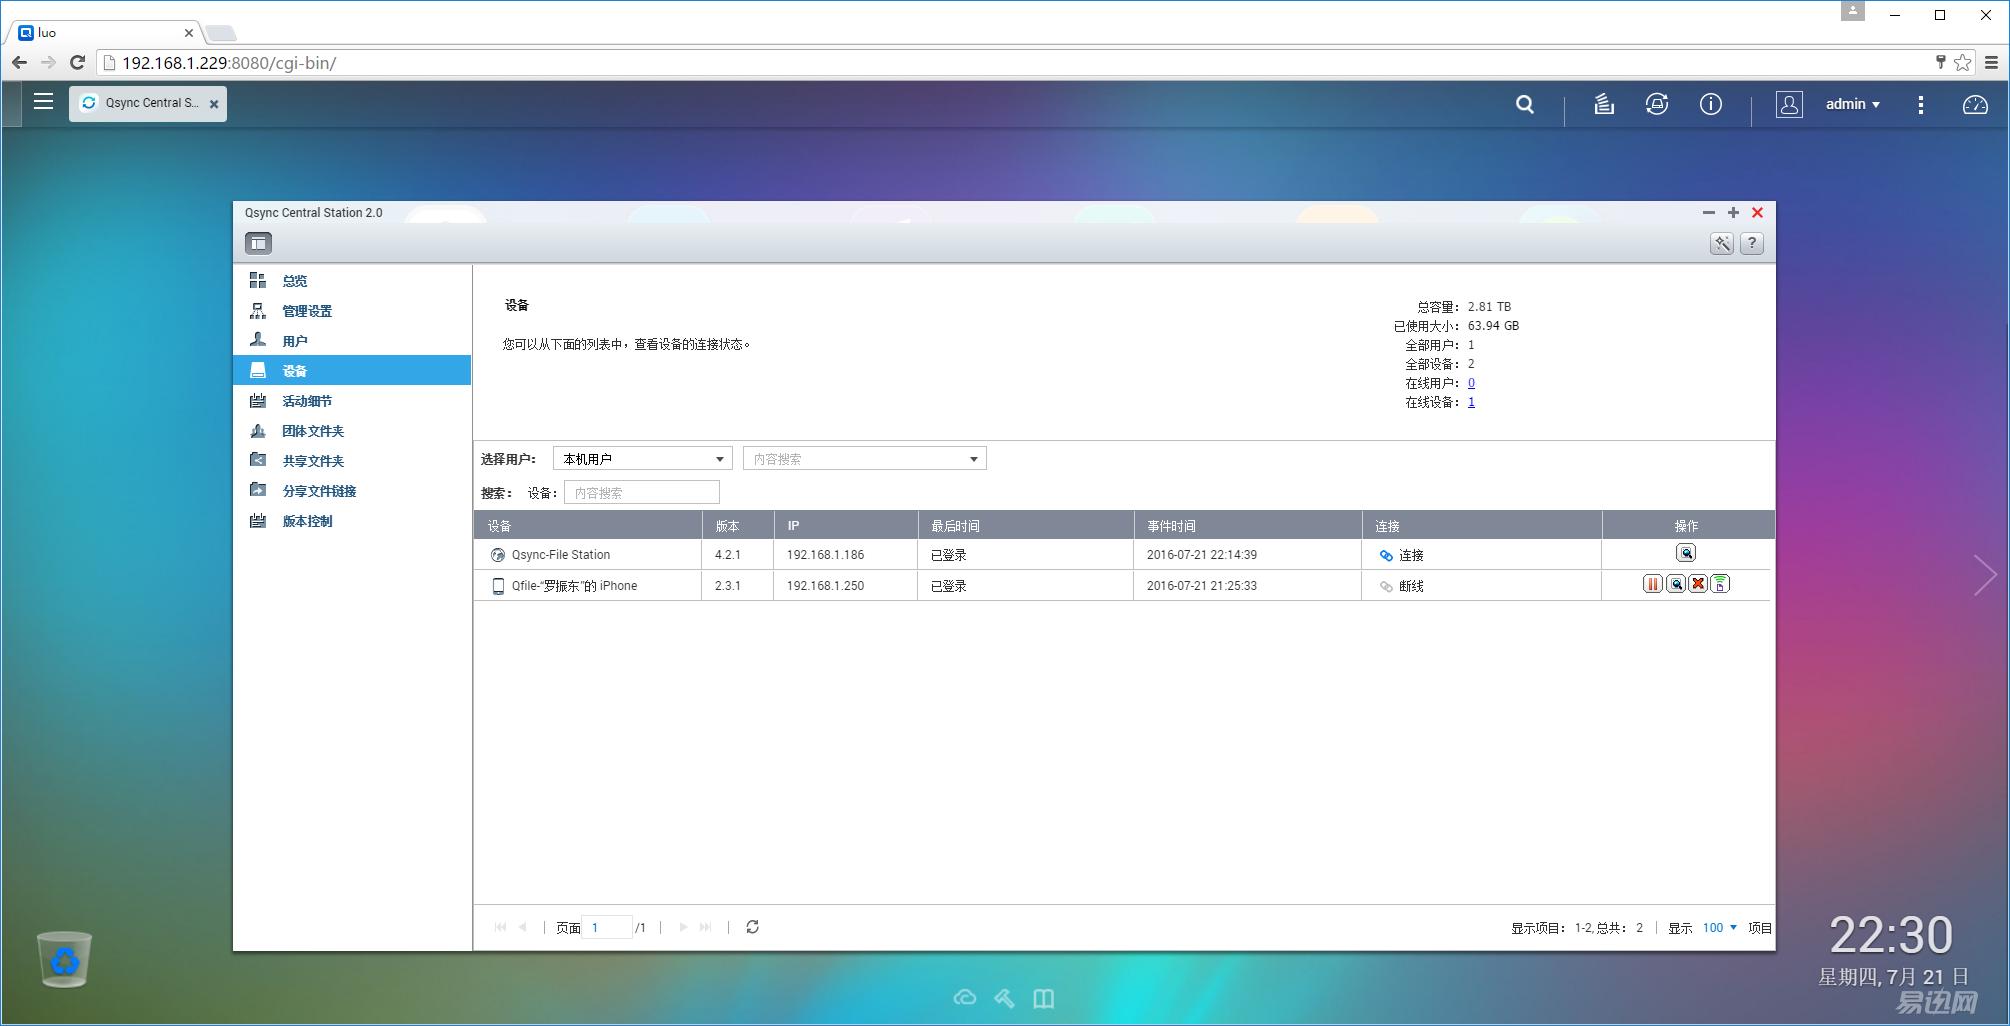This screenshot has width=2010, height=1026.
Task: Pause sync for the iPhone device
Action: coord(1653,584)
